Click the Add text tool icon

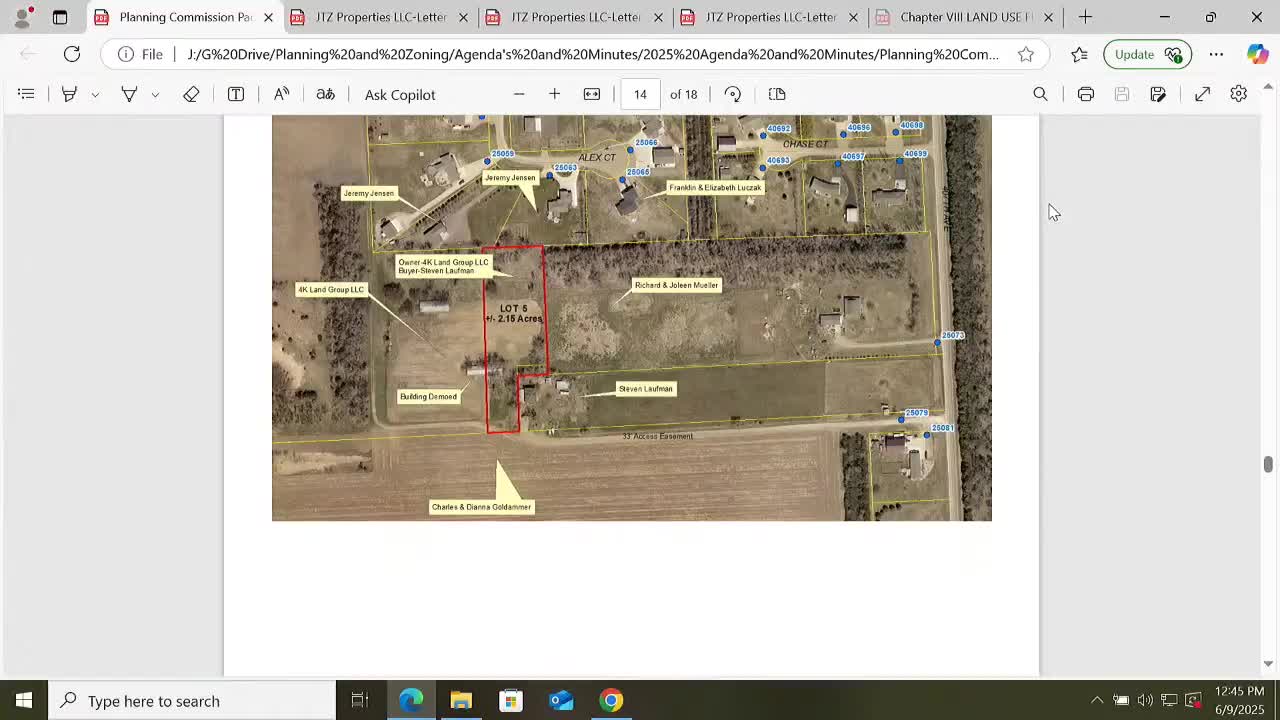pyautogui.click(x=236, y=94)
